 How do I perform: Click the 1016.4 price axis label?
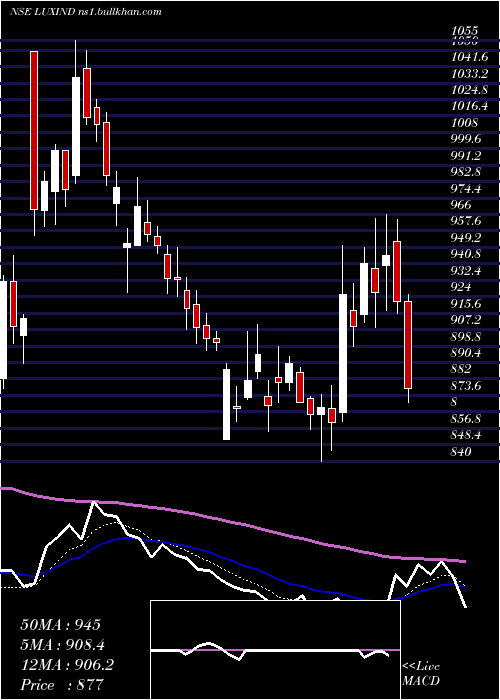(469, 106)
